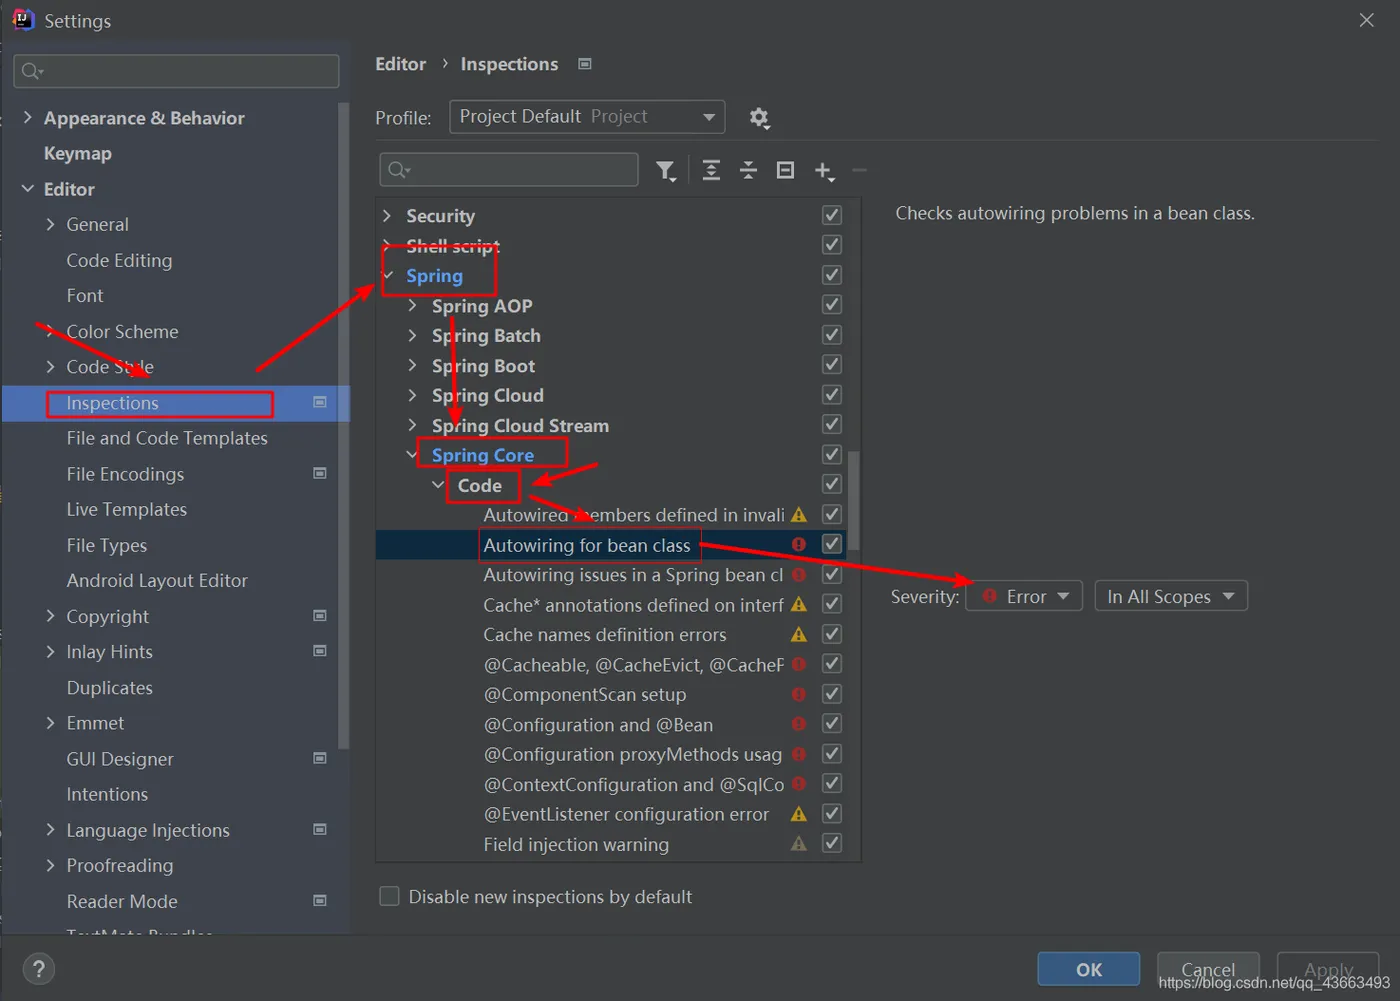Toggle @Configuration and @Bean checkbox
1400x1001 pixels.
[x=831, y=724]
